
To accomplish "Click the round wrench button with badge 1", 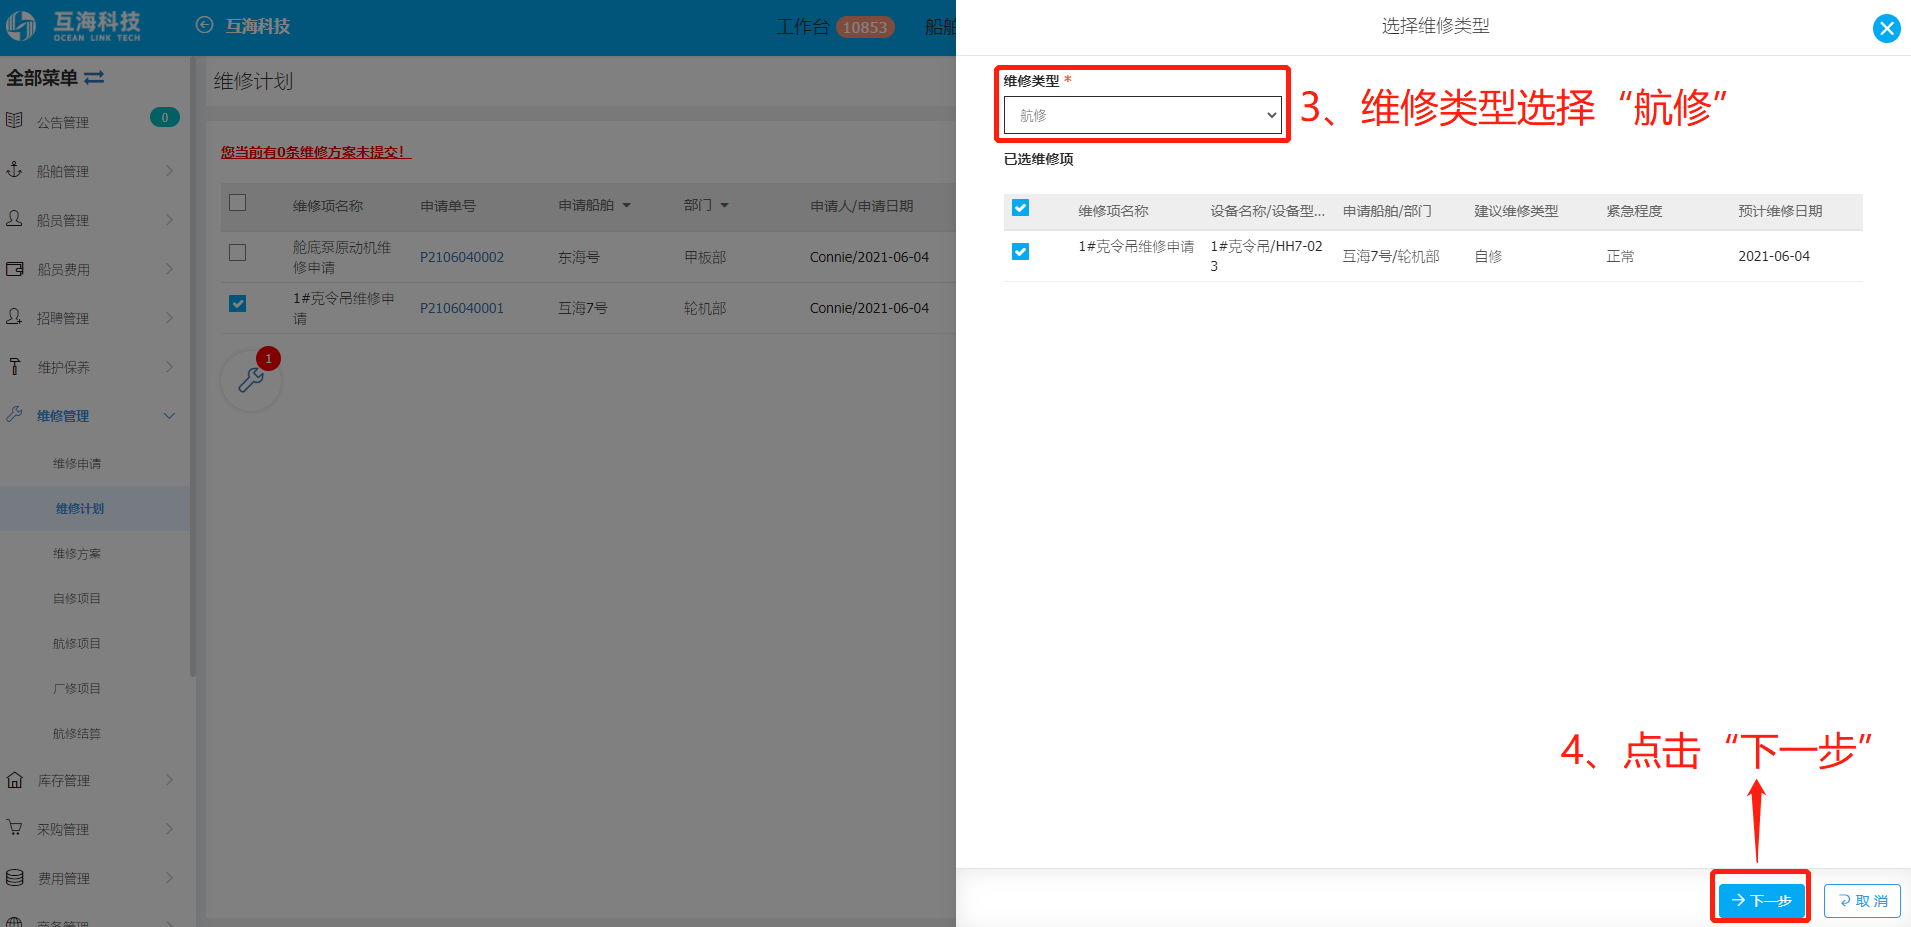I will [x=251, y=380].
